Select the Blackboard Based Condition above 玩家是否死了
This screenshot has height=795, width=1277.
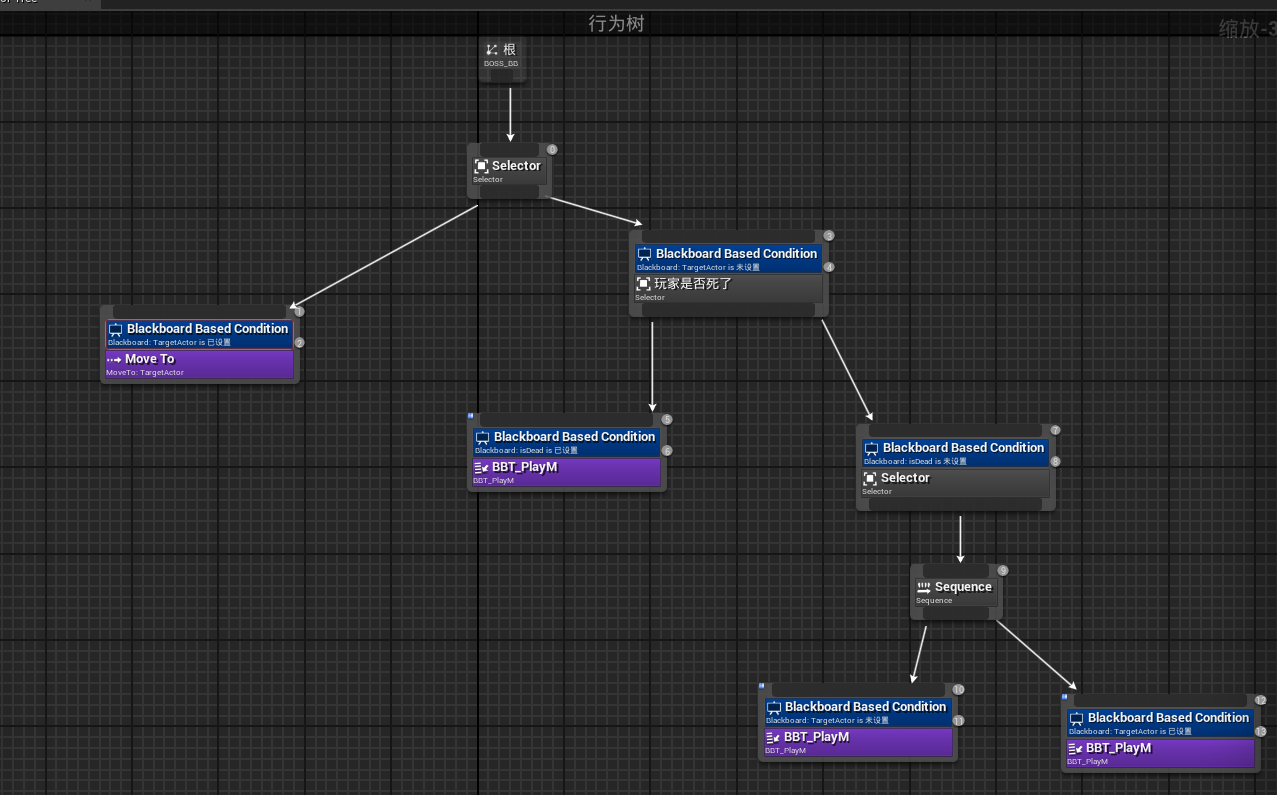point(737,254)
